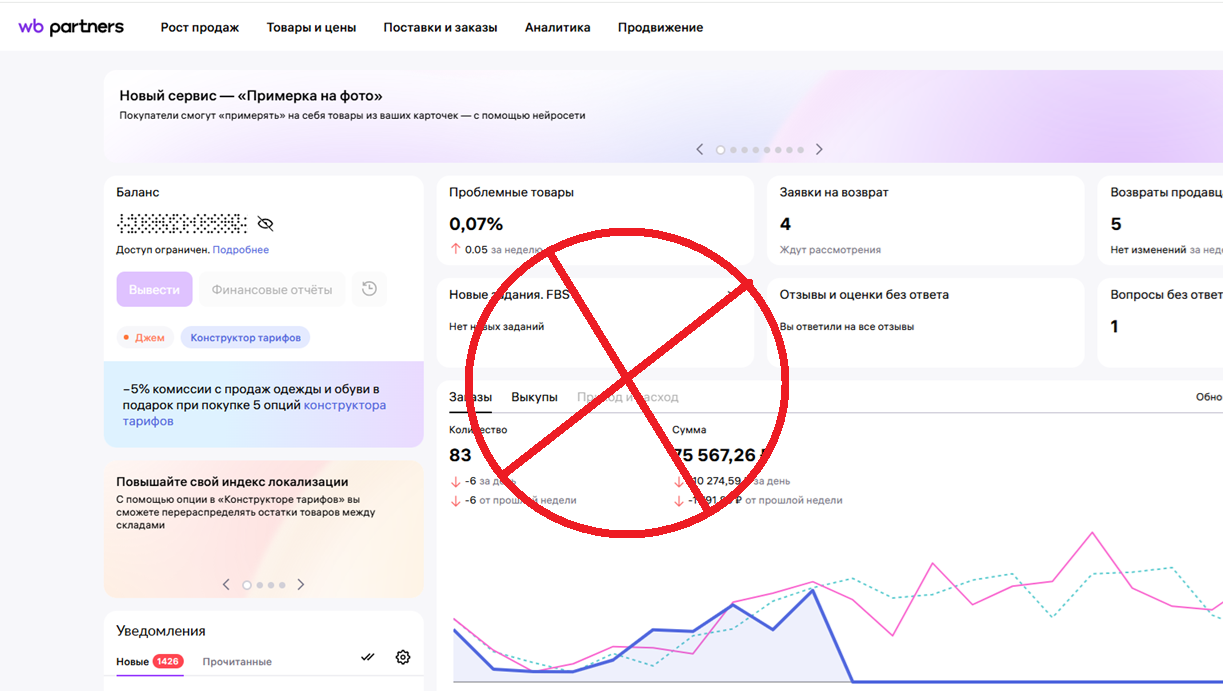
Task: Click the Вывести button
Action: click(154, 289)
